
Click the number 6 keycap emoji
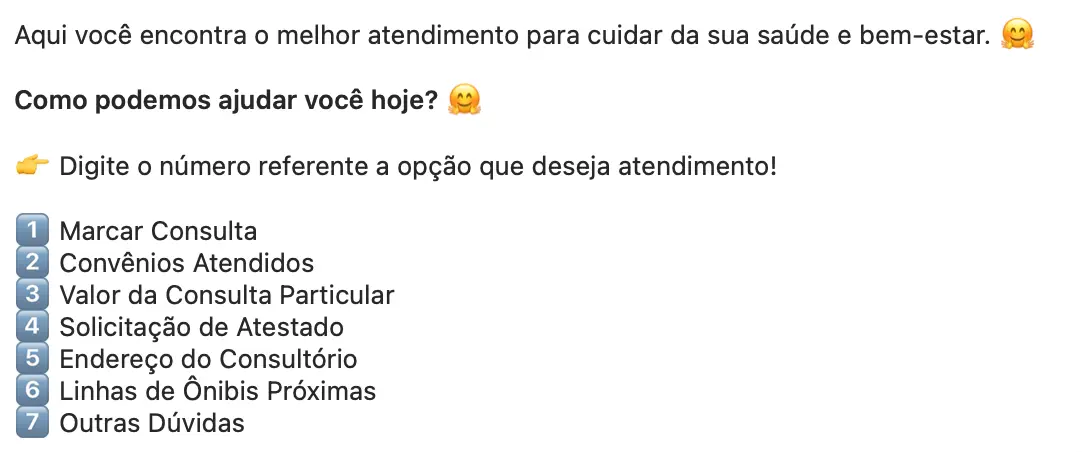(32, 390)
